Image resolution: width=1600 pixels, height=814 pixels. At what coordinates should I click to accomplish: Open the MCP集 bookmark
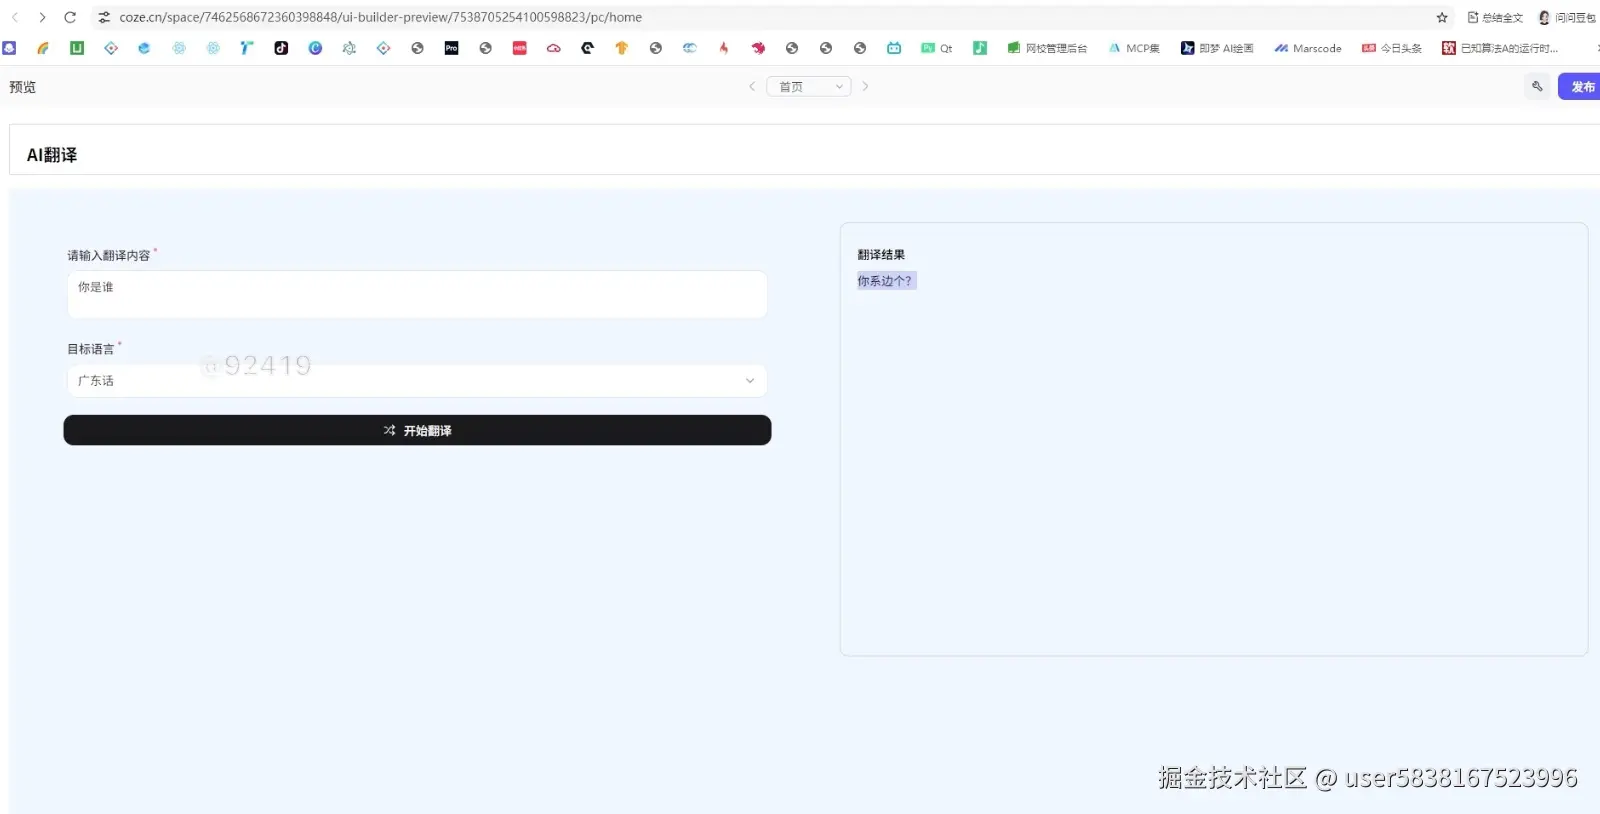click(x=1134, y=48)
